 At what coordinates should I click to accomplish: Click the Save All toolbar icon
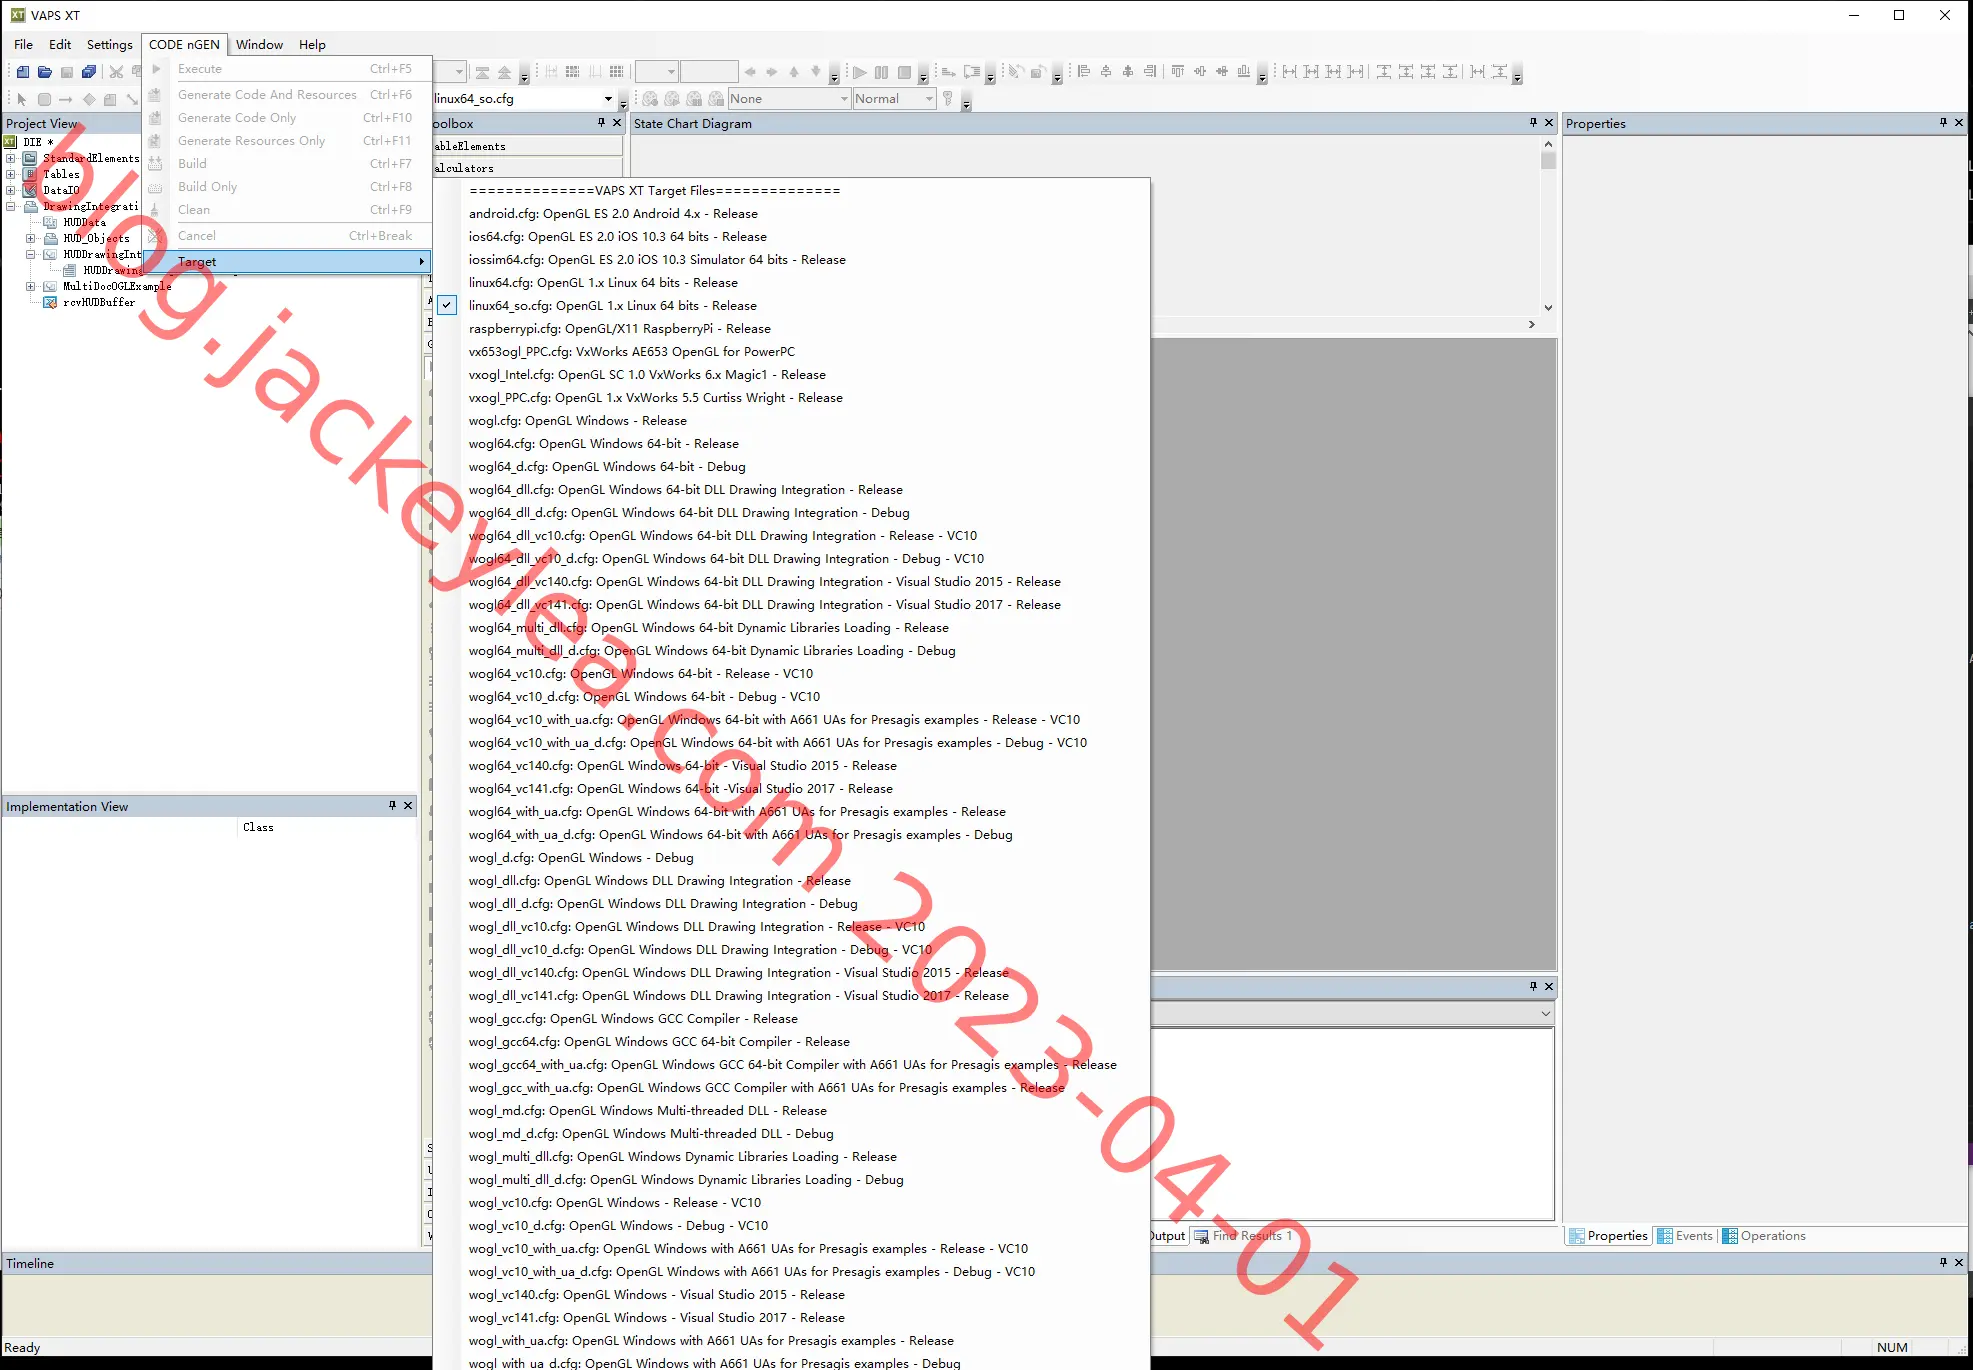[89, 72]
